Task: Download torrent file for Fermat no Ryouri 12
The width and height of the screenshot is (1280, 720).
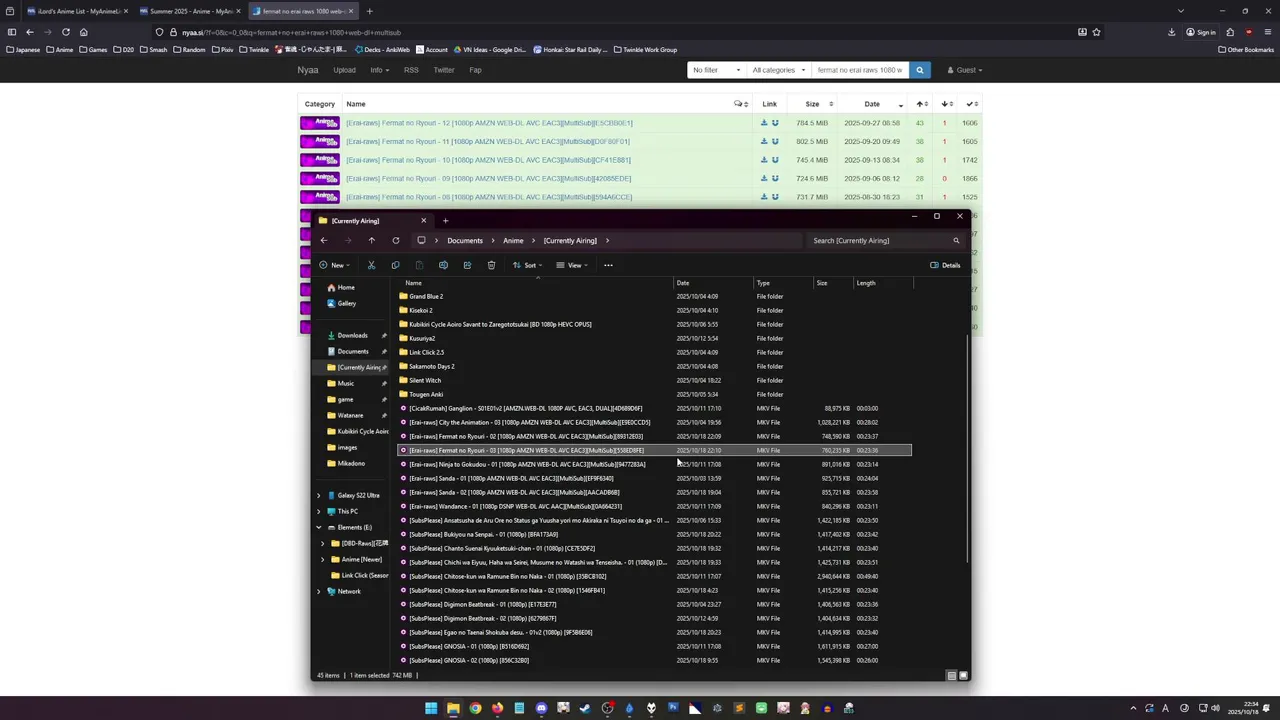Action: 764,123
